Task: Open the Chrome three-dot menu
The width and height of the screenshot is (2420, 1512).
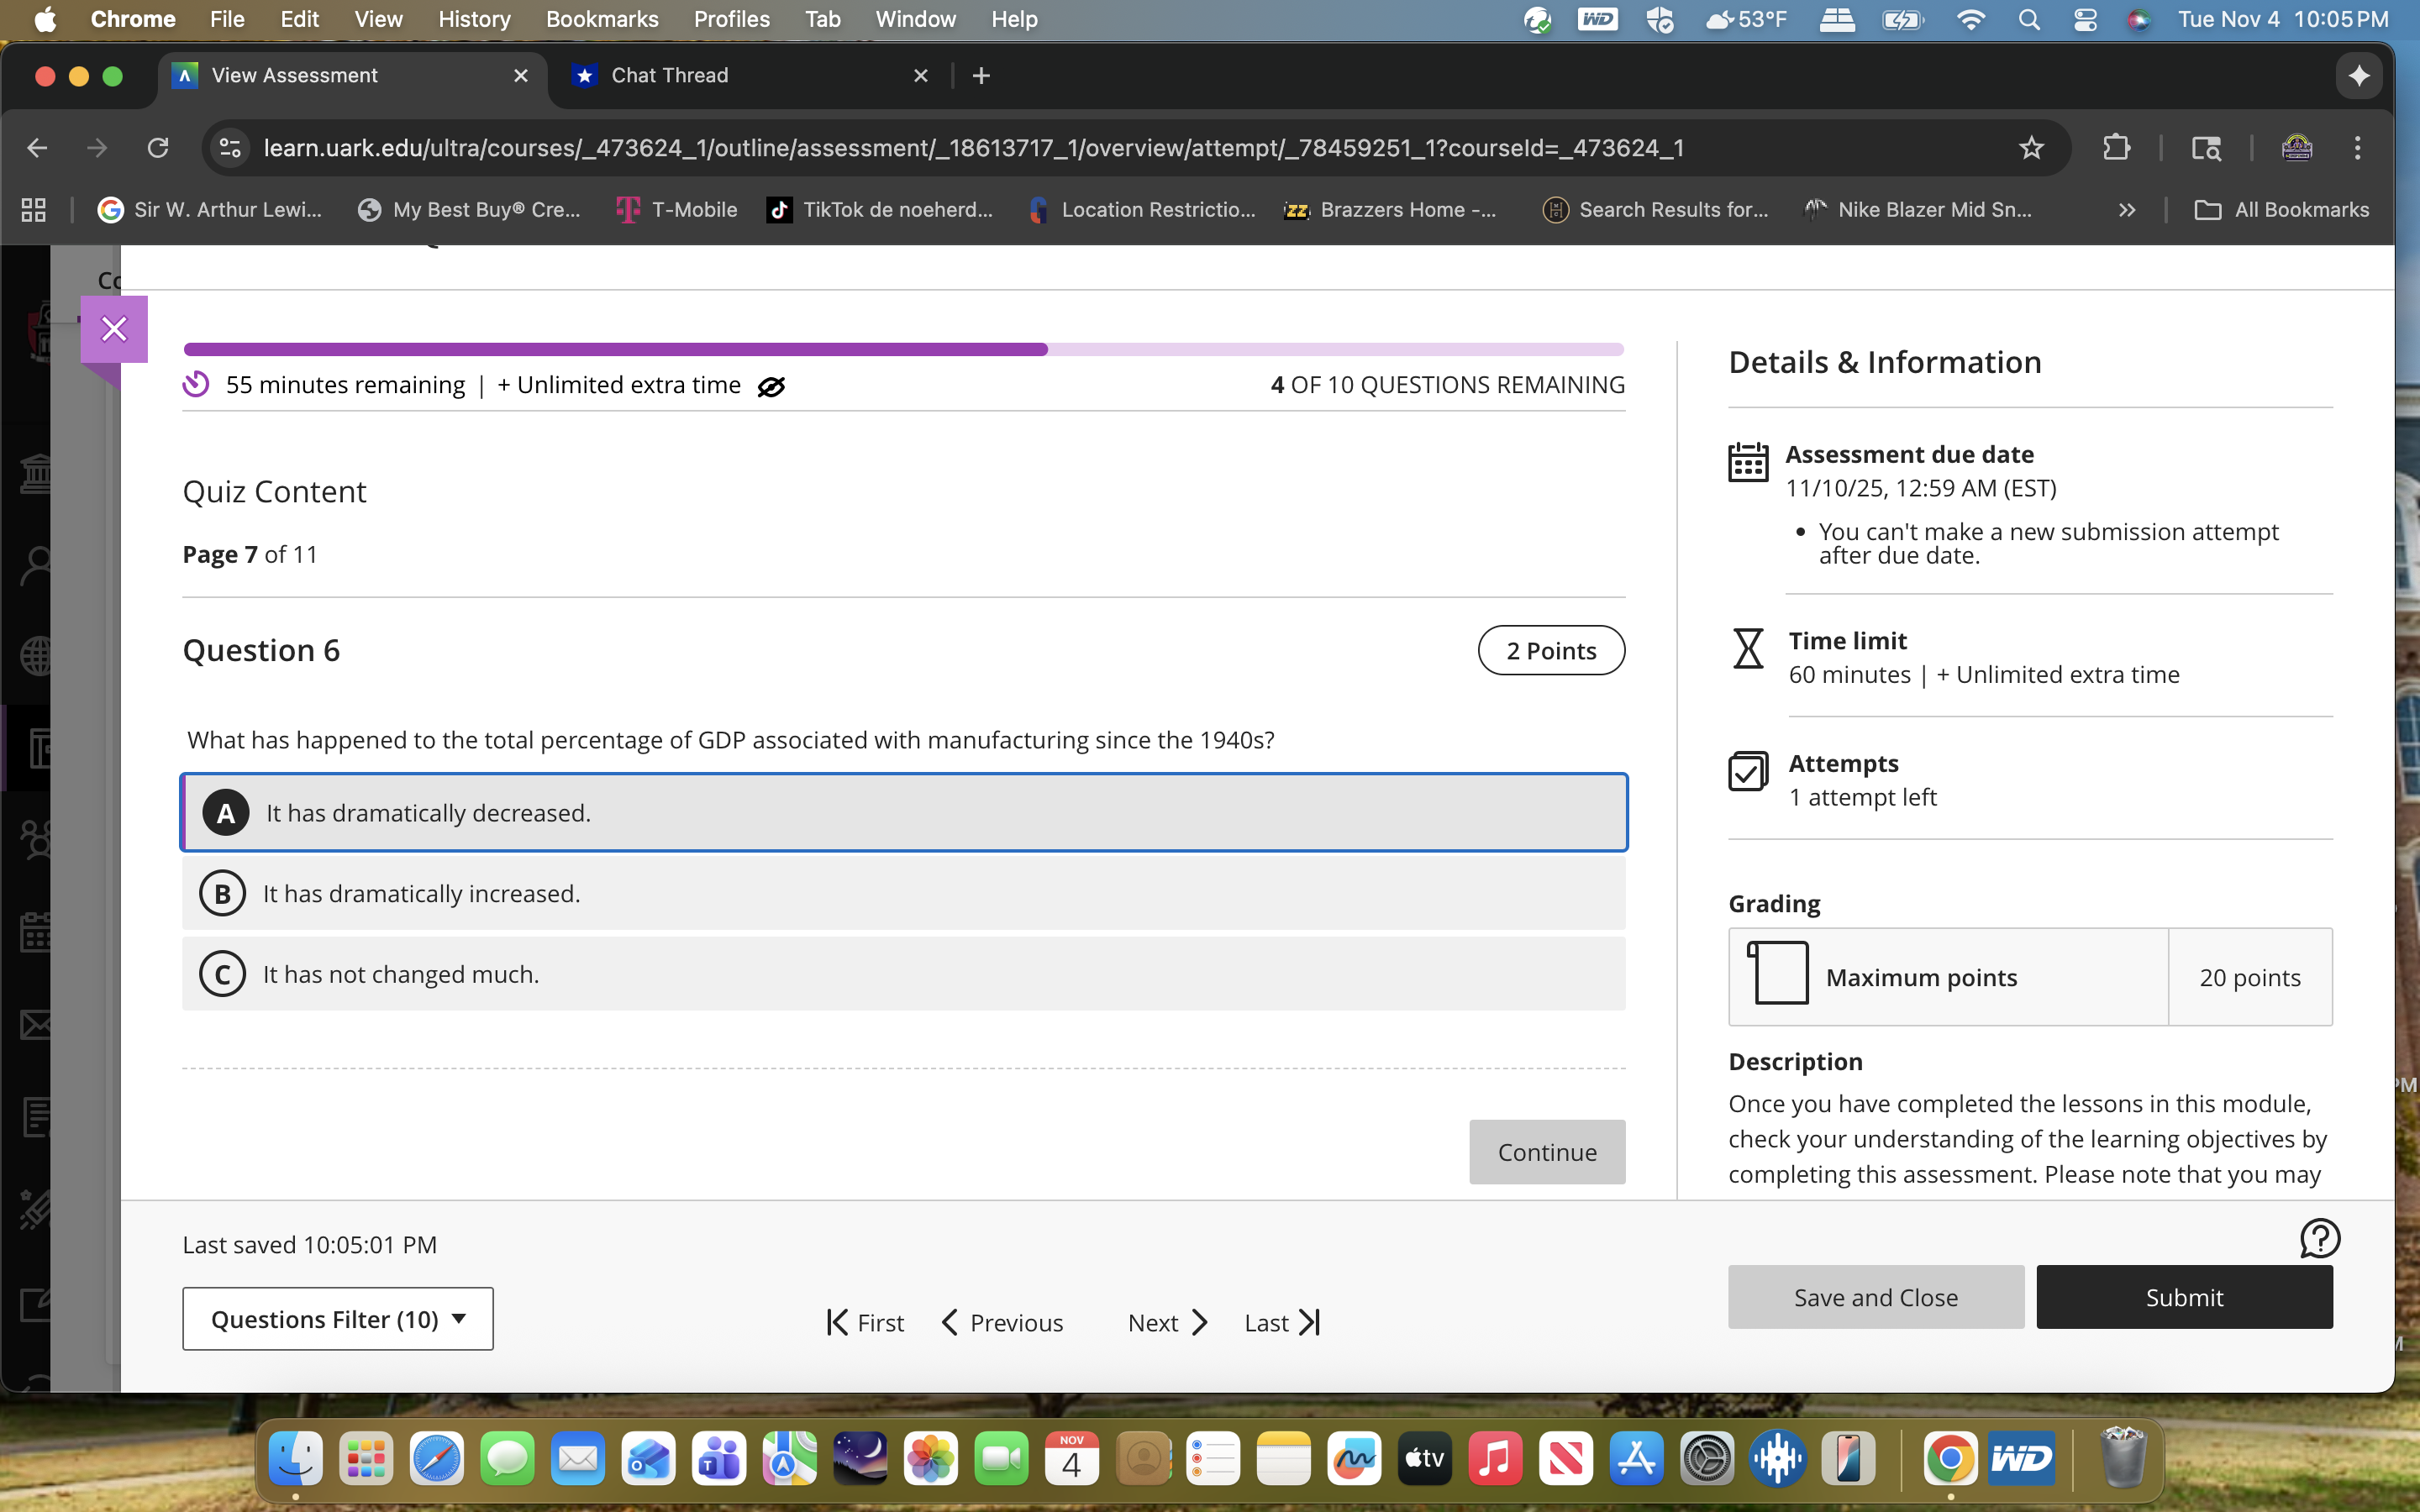Action: tap(2358, 147)
